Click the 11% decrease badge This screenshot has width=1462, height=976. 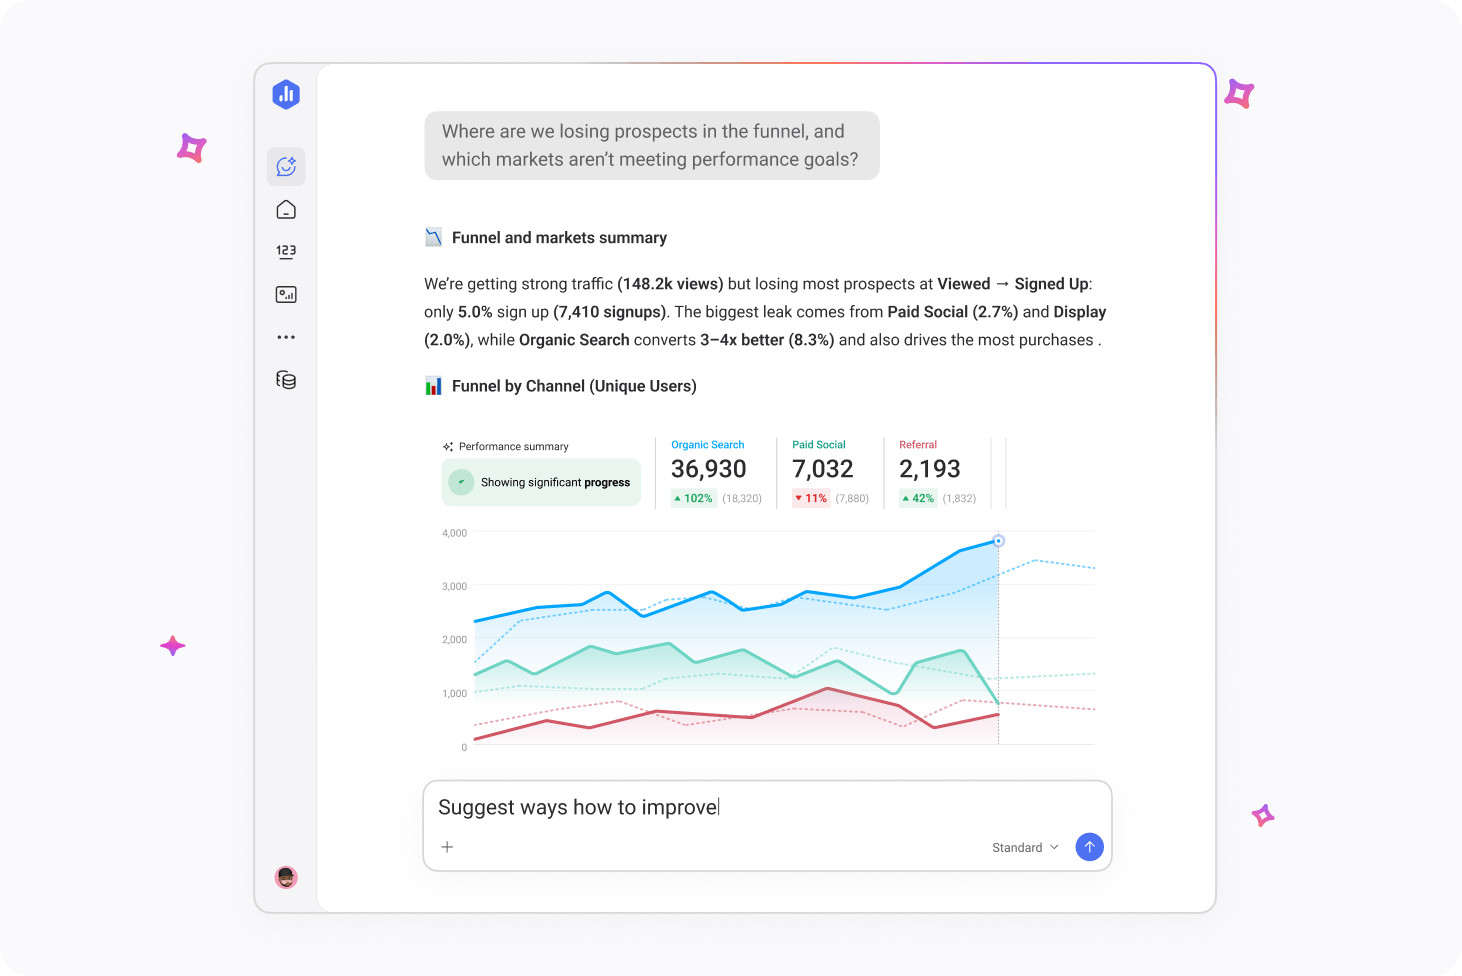pos(811,498)
